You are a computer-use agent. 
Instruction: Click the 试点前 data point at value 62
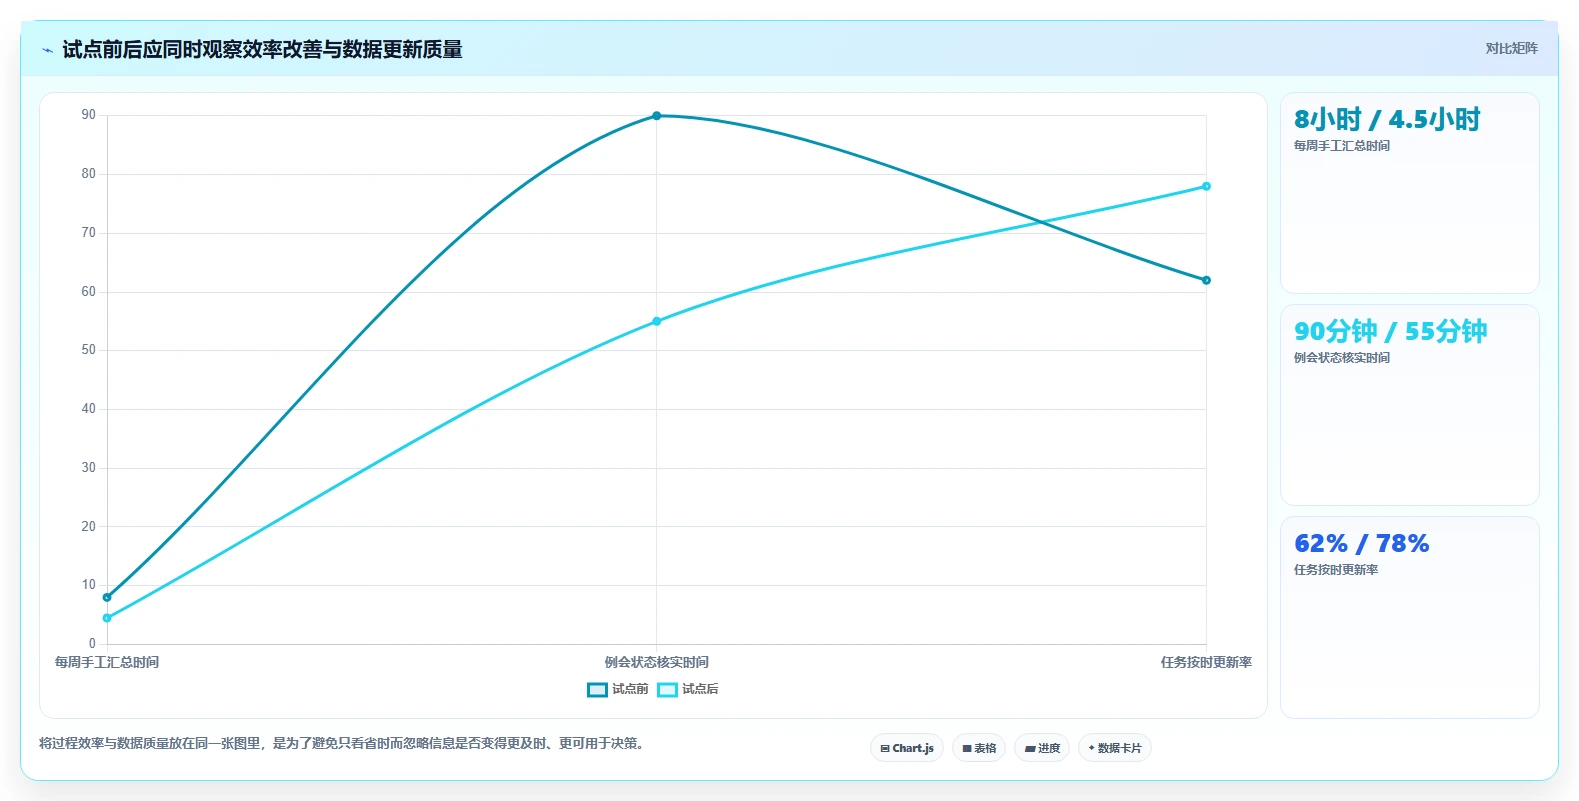tap(1206, 280)
